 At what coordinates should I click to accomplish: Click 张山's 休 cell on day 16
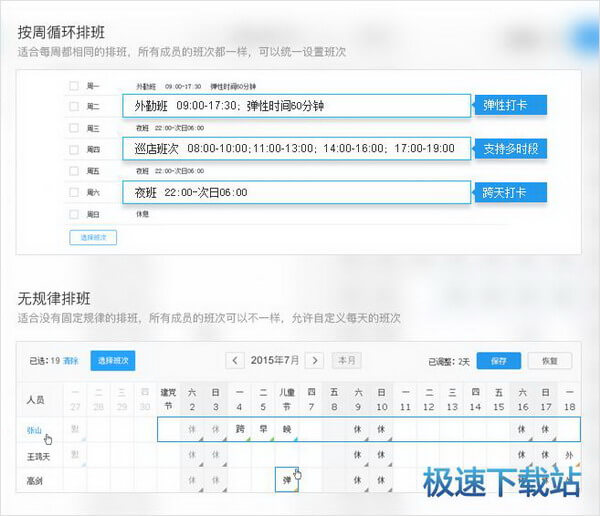522,429
